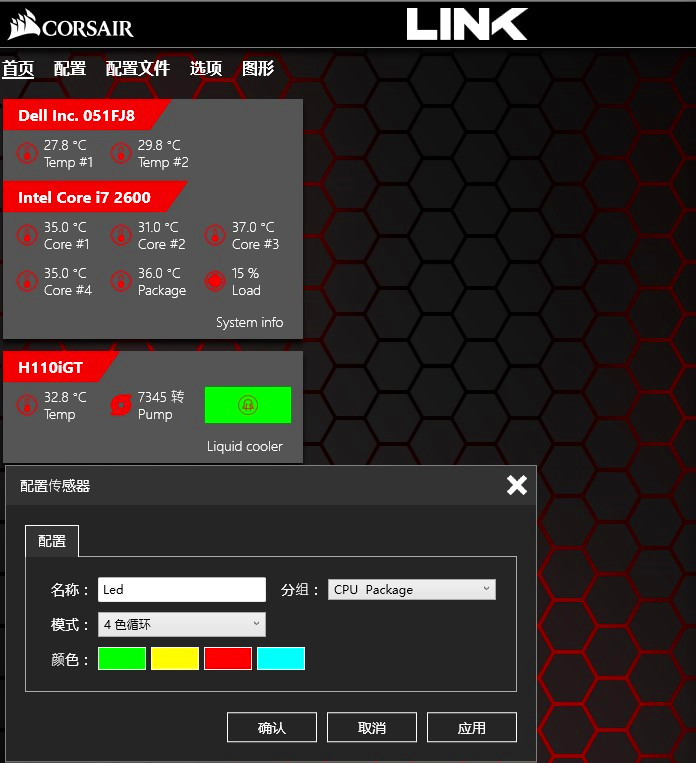Open the 选项 menu
Screen dimensions: 696x763
tap(206, 69)
